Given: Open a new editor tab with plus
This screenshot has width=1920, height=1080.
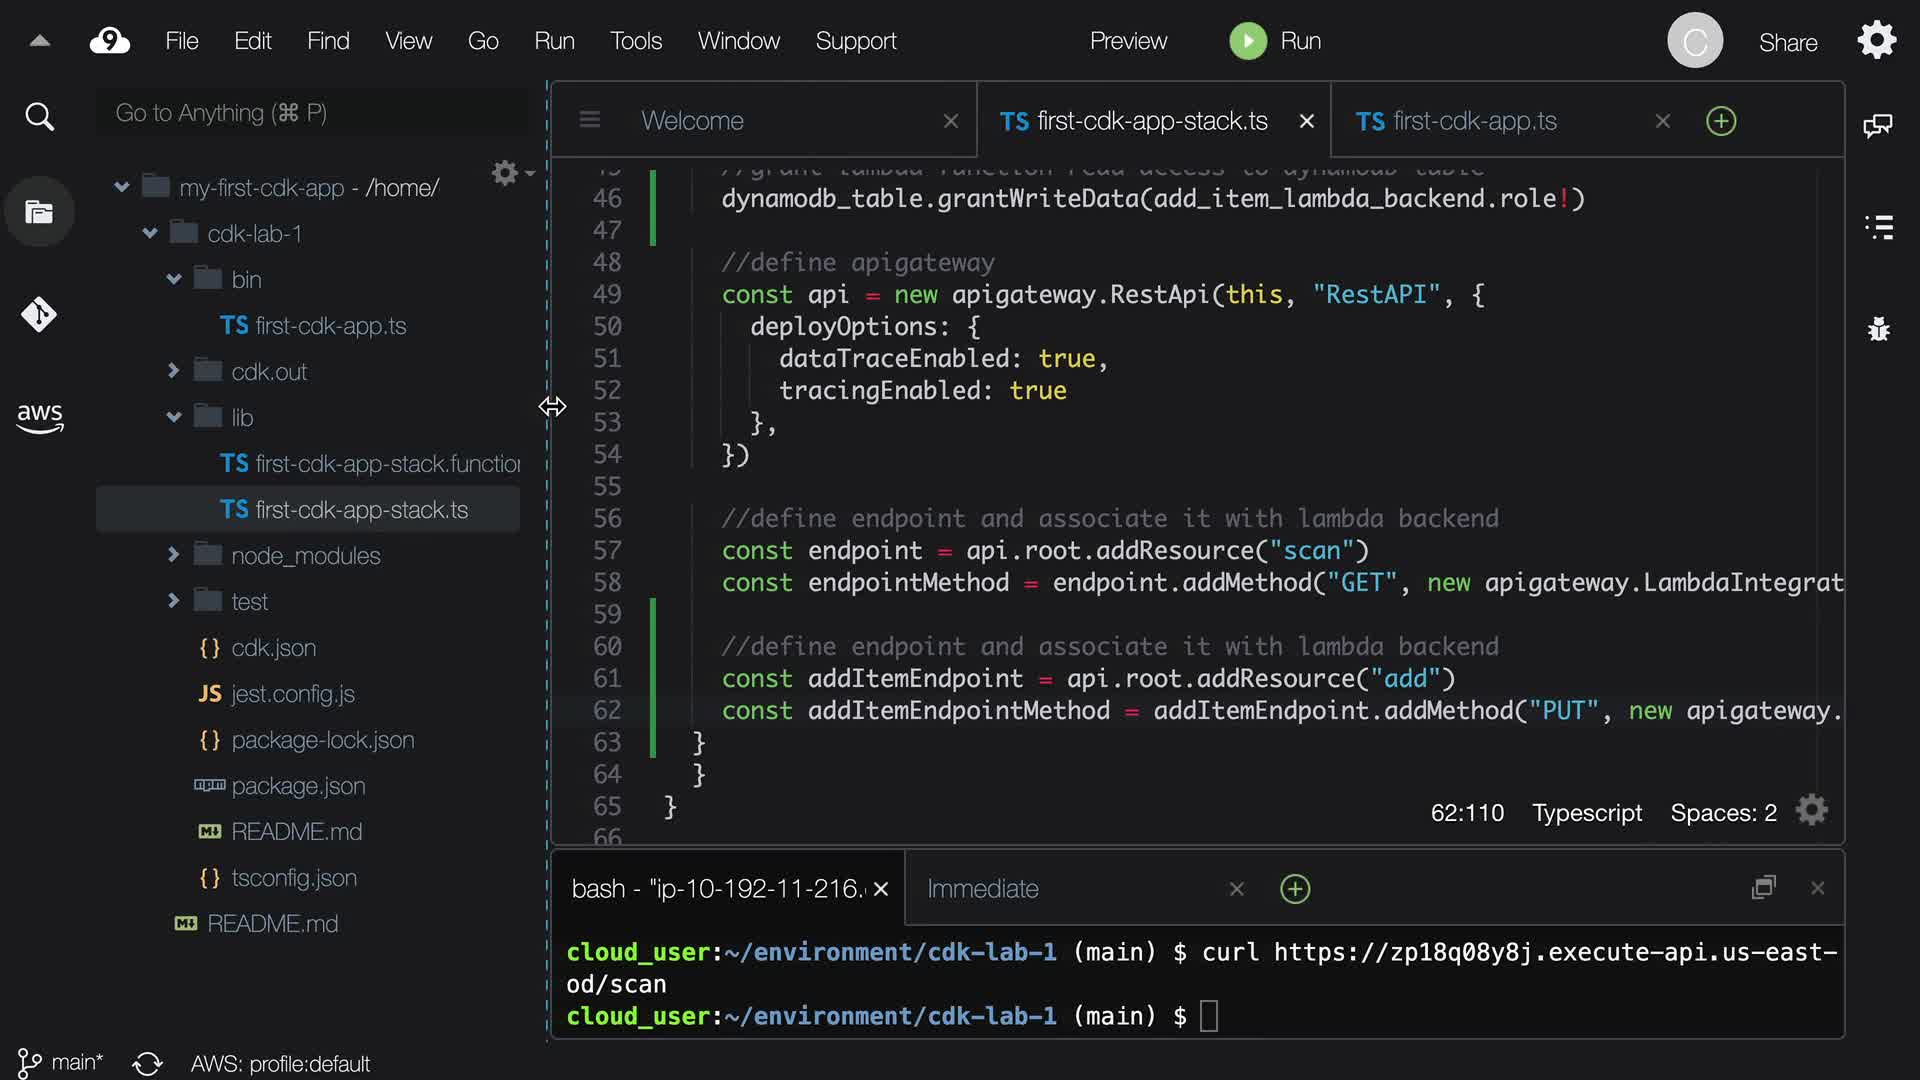Looking at the screenshot, I should [1720, 121].
